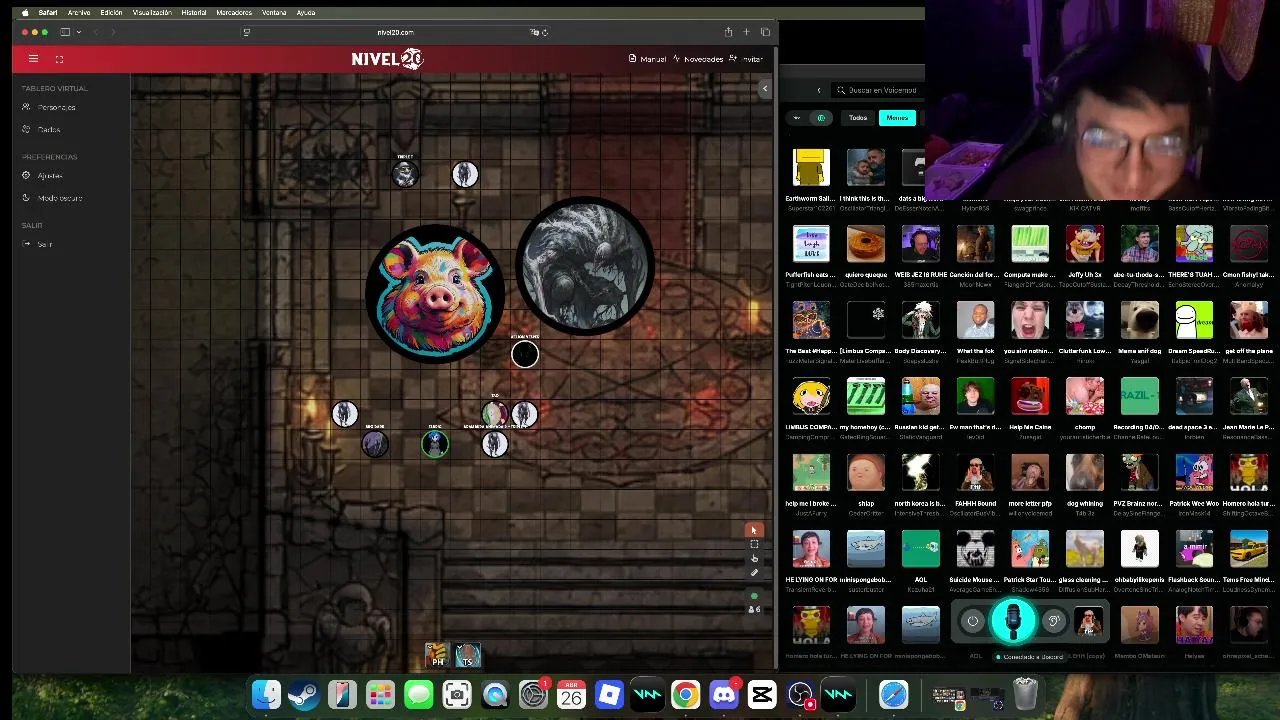Viewport: 1280px width, 720px height.
Task: Collapse the right panel arrow on the board
Action: pos(764,89)
